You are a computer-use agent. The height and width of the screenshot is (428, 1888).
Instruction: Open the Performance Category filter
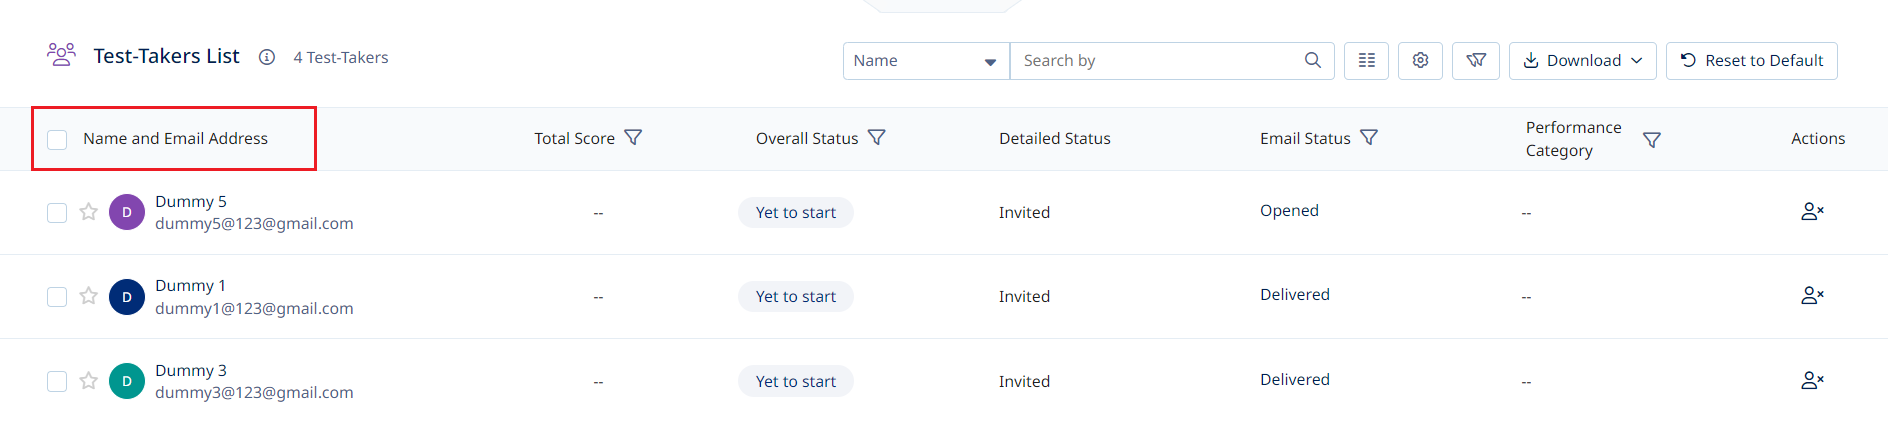(x=1652, y=140)
